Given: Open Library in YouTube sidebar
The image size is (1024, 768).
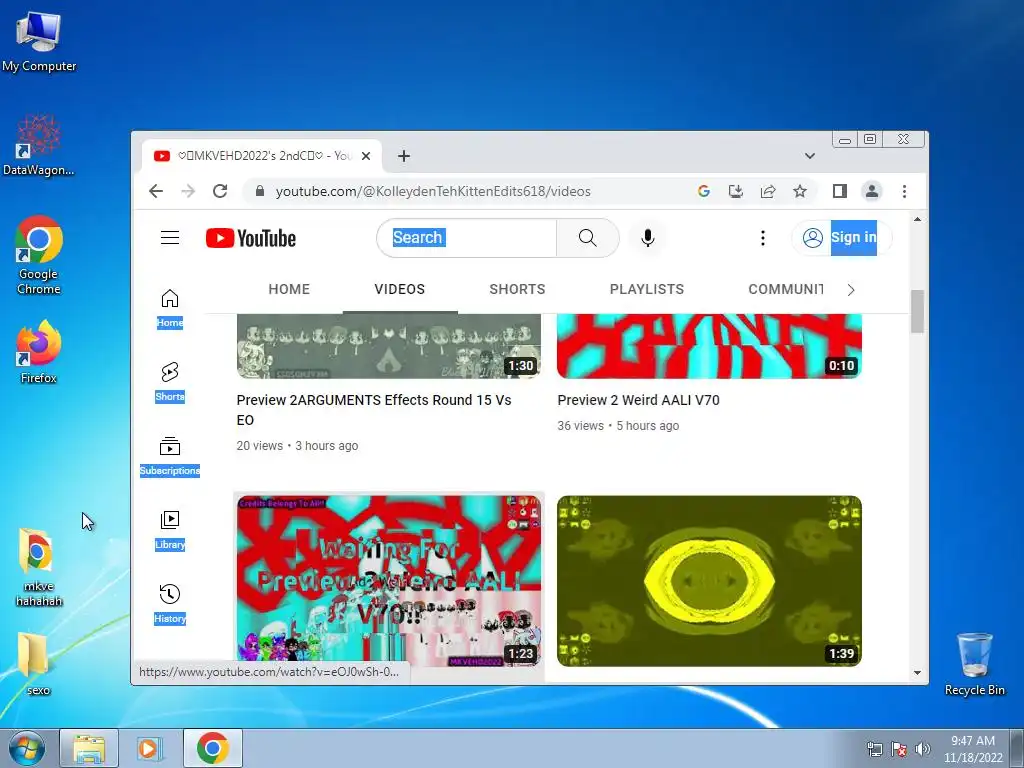Looking at the screenshot, I should point(170,530).
